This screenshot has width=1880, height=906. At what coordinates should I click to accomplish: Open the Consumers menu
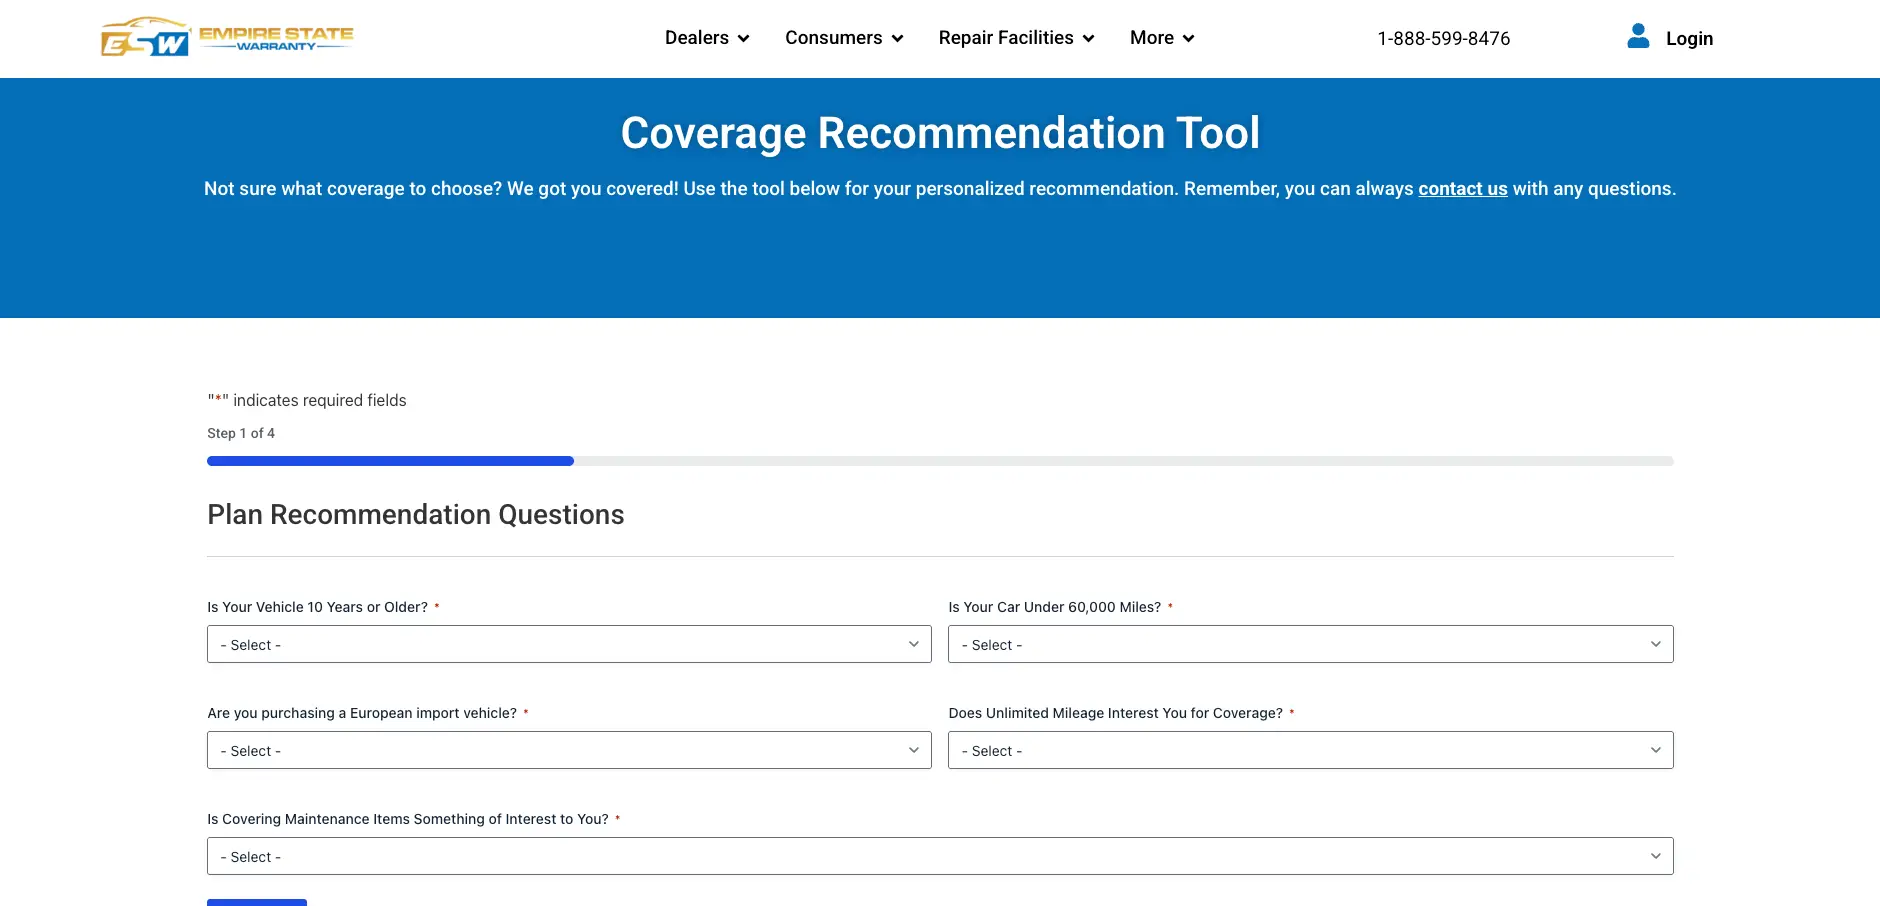(844, 38)
